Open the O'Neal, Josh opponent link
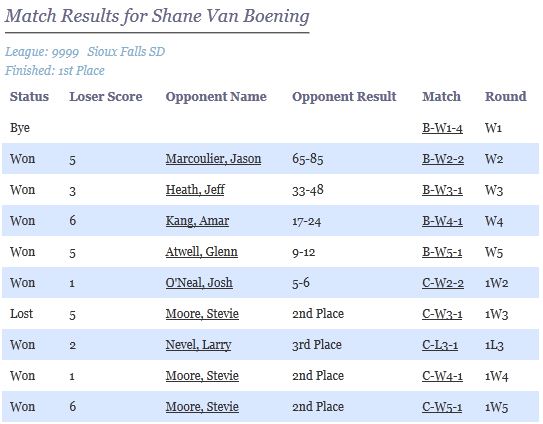The height and width of the screenshot is (424, 543). point(199,283)
